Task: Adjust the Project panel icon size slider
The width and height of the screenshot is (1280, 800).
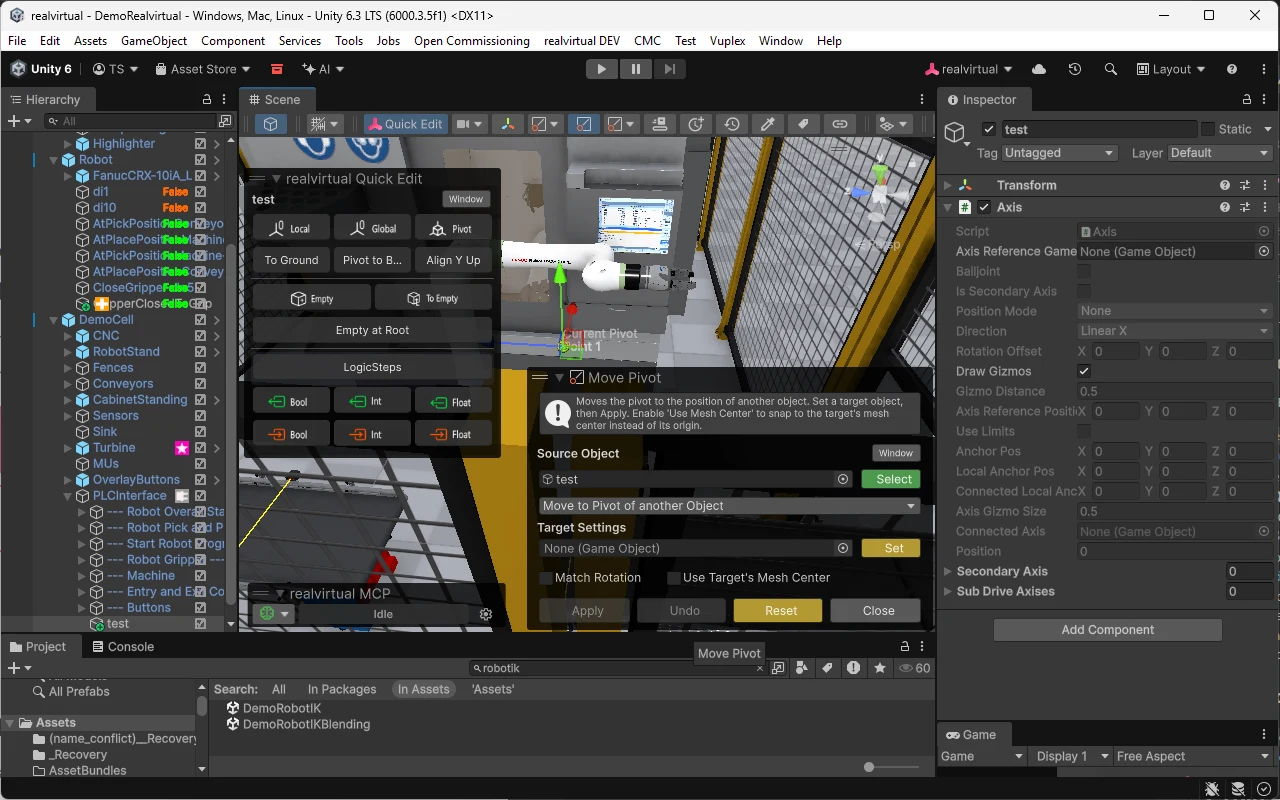Action: [892, 767]
